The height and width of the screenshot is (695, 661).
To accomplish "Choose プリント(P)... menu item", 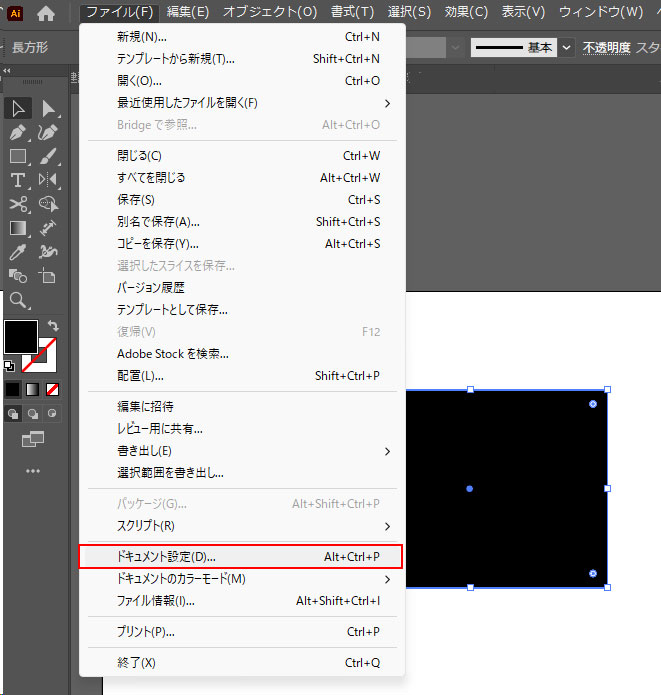I will [242, 632].
